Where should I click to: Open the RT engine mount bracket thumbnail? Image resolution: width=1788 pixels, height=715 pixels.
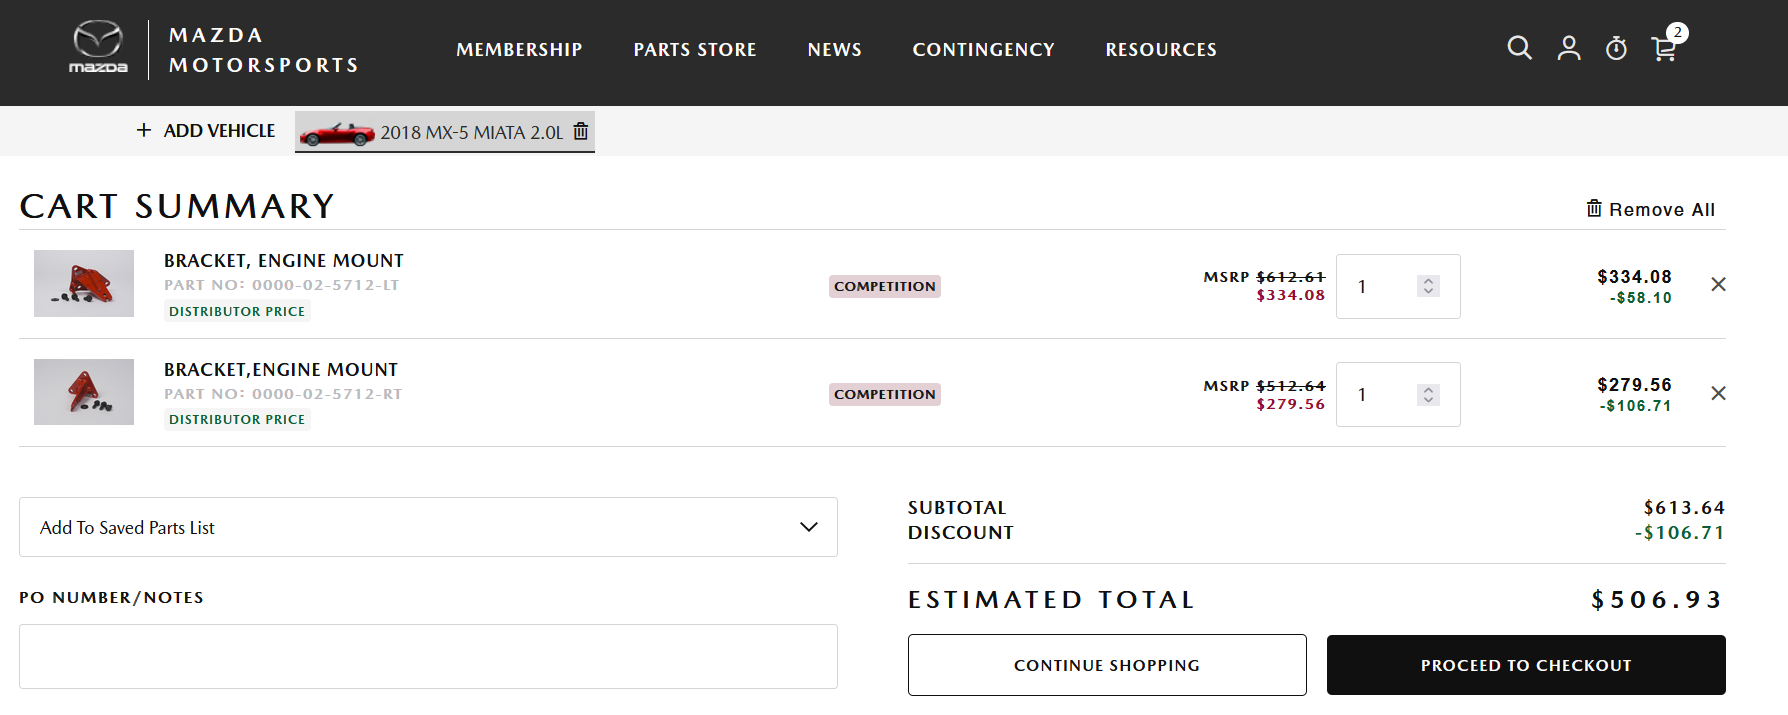pyautogui.click(x=84, y=392)
